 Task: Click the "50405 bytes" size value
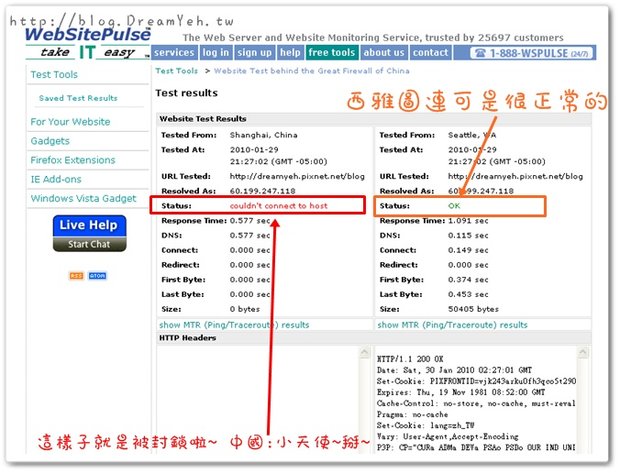(473, 309)
